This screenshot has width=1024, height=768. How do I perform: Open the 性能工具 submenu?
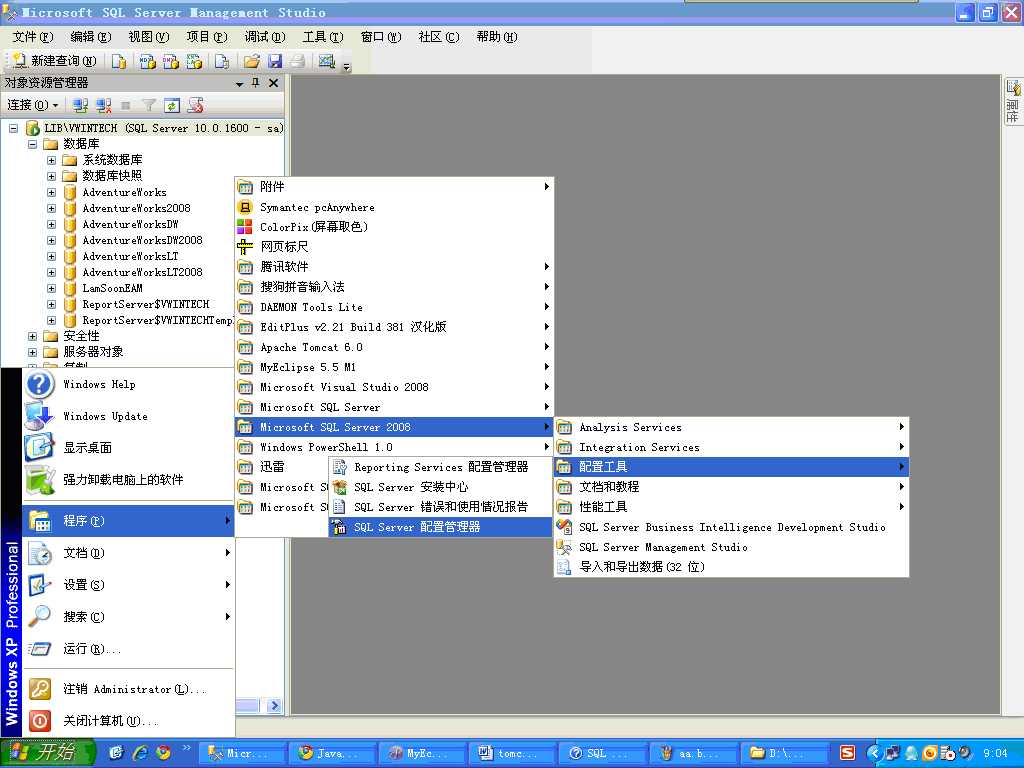[731, 507]
